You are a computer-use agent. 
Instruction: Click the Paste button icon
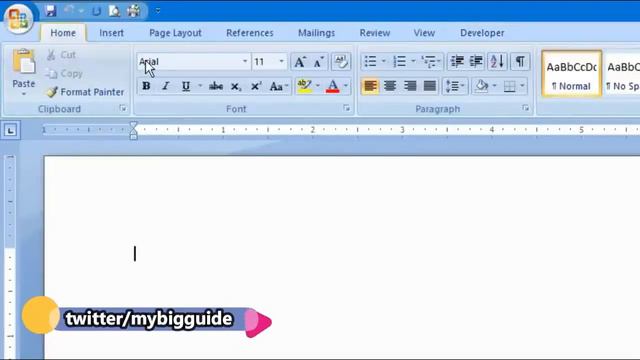tap(24, 62)
